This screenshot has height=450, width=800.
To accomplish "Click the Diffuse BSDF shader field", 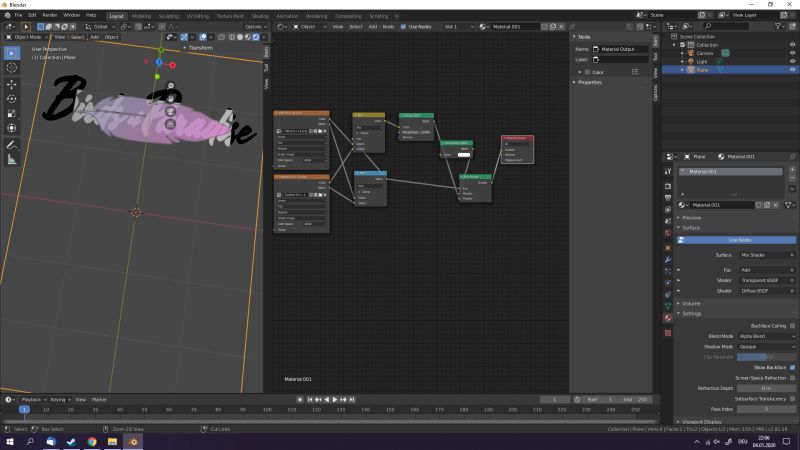I will pyautogui.click(x=766, y=291).
